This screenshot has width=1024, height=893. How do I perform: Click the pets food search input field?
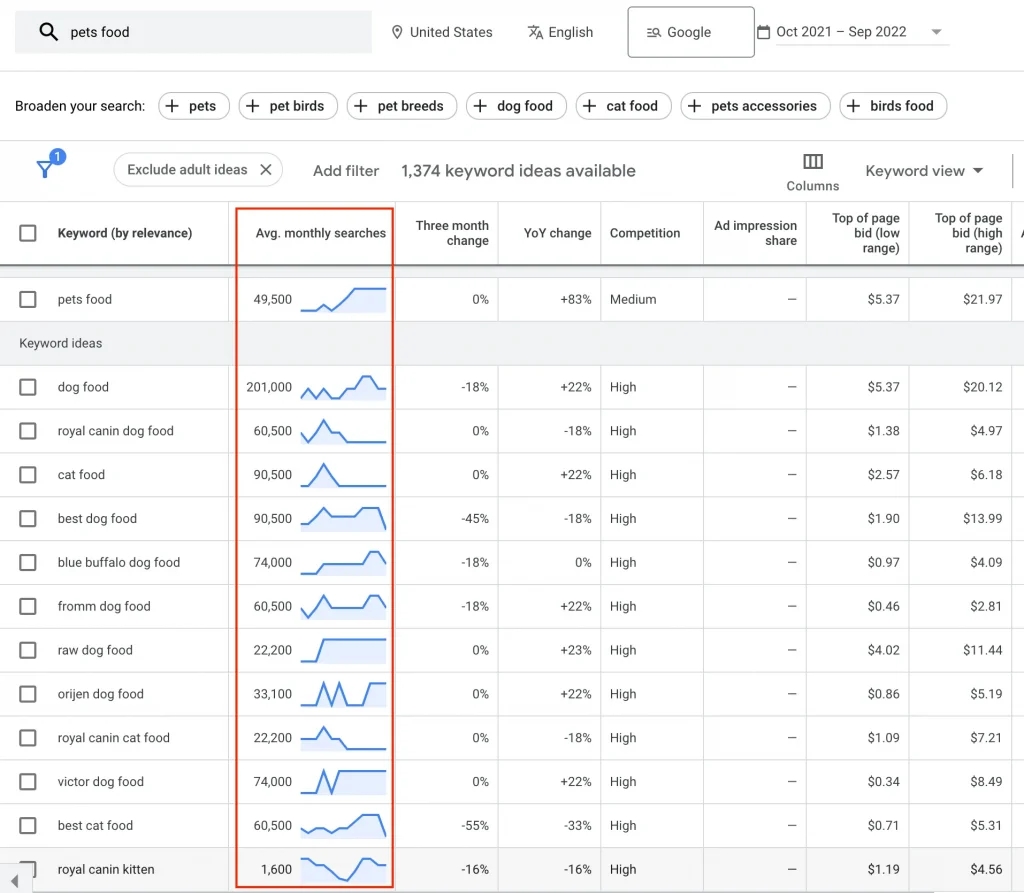193,32
